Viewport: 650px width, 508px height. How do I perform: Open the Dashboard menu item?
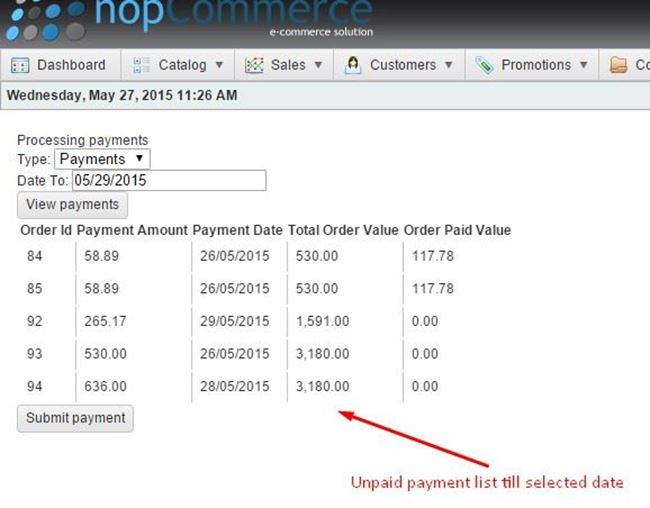tap(61, 65)
